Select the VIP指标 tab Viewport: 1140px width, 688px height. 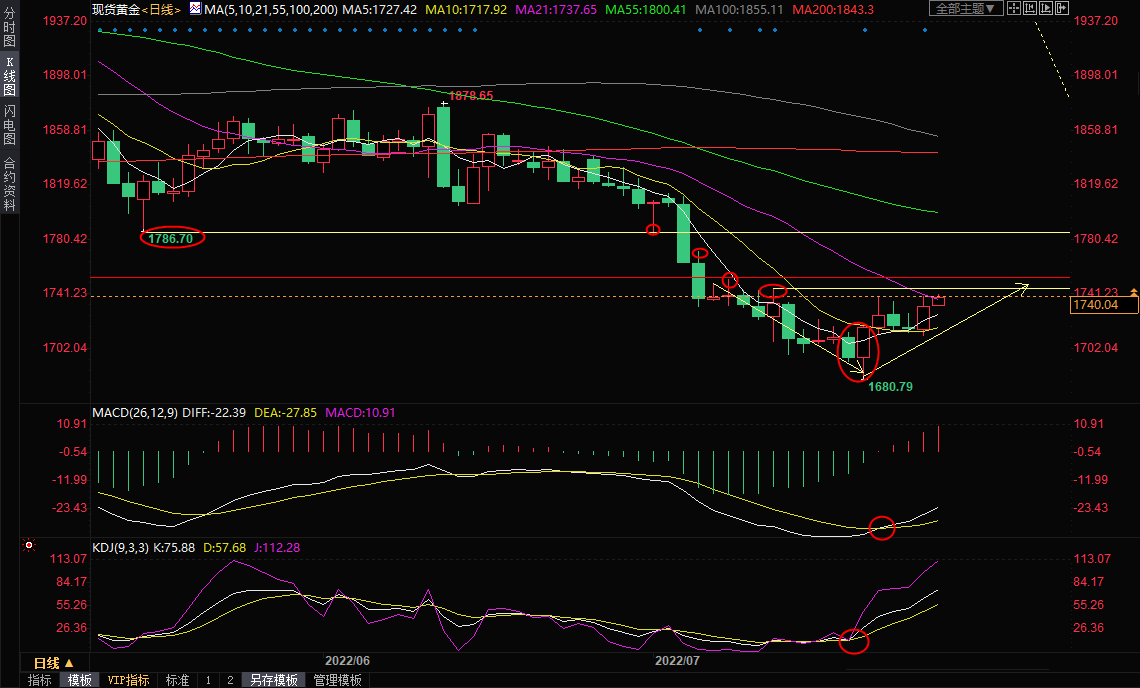[129, 680]
